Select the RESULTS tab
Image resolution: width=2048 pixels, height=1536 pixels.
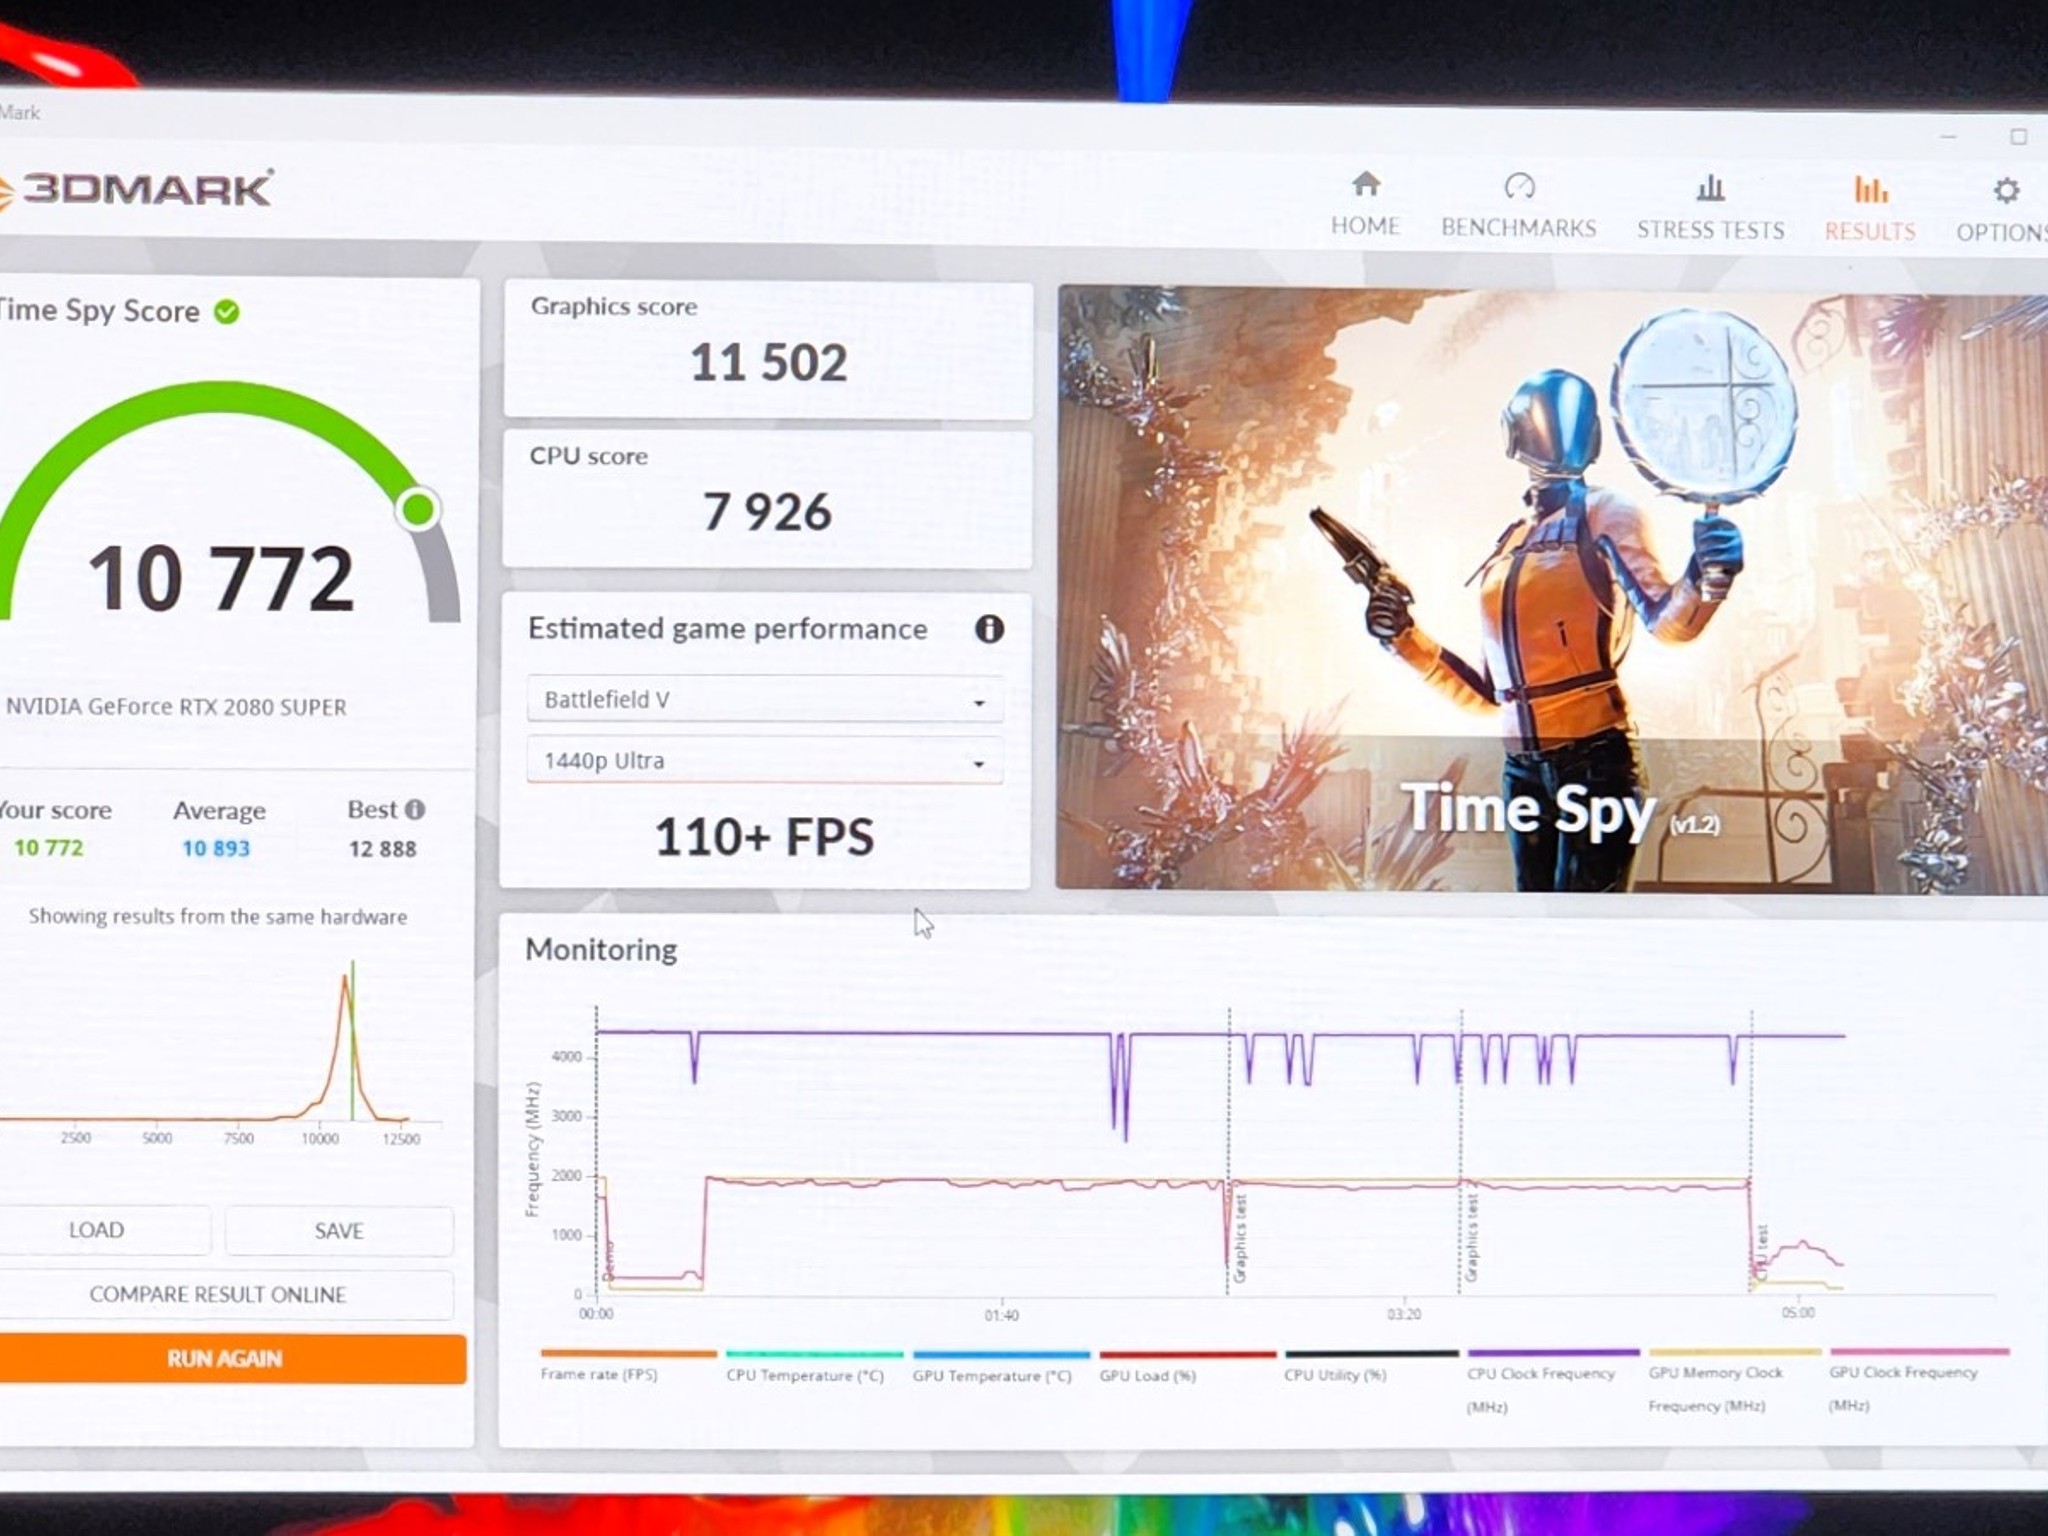click(x=1870, y=209)
